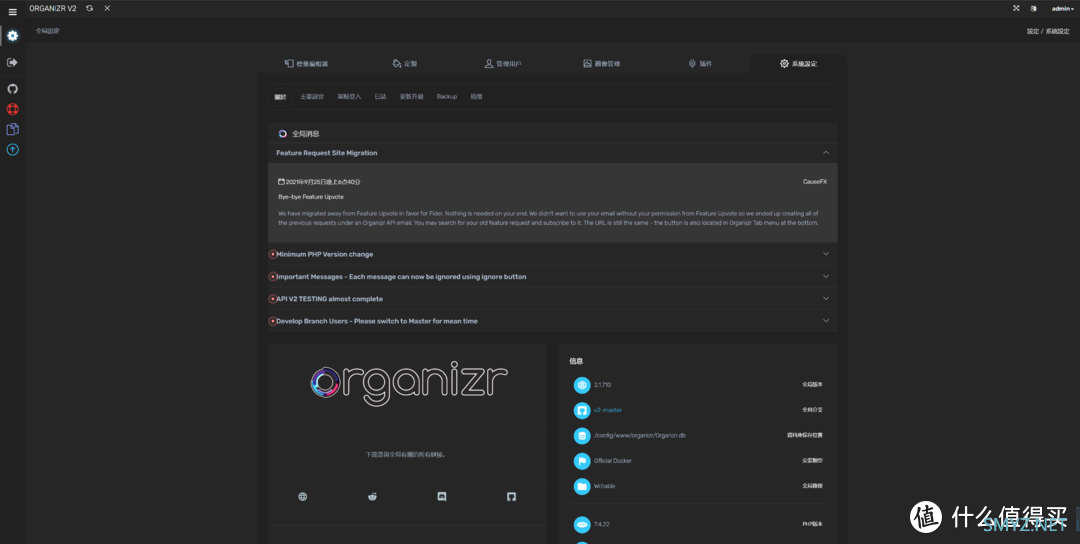Screen dimensions: 1080x544
Task: Expand the Minimum PHP Version change message
Action: pos(826,254)
